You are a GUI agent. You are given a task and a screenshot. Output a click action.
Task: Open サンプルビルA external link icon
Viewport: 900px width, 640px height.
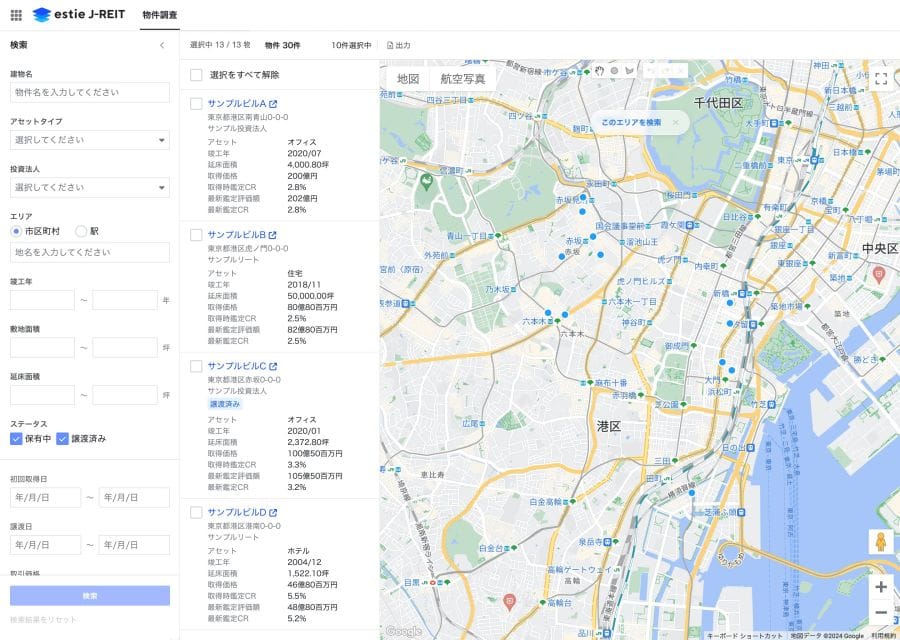click(273, 104)
